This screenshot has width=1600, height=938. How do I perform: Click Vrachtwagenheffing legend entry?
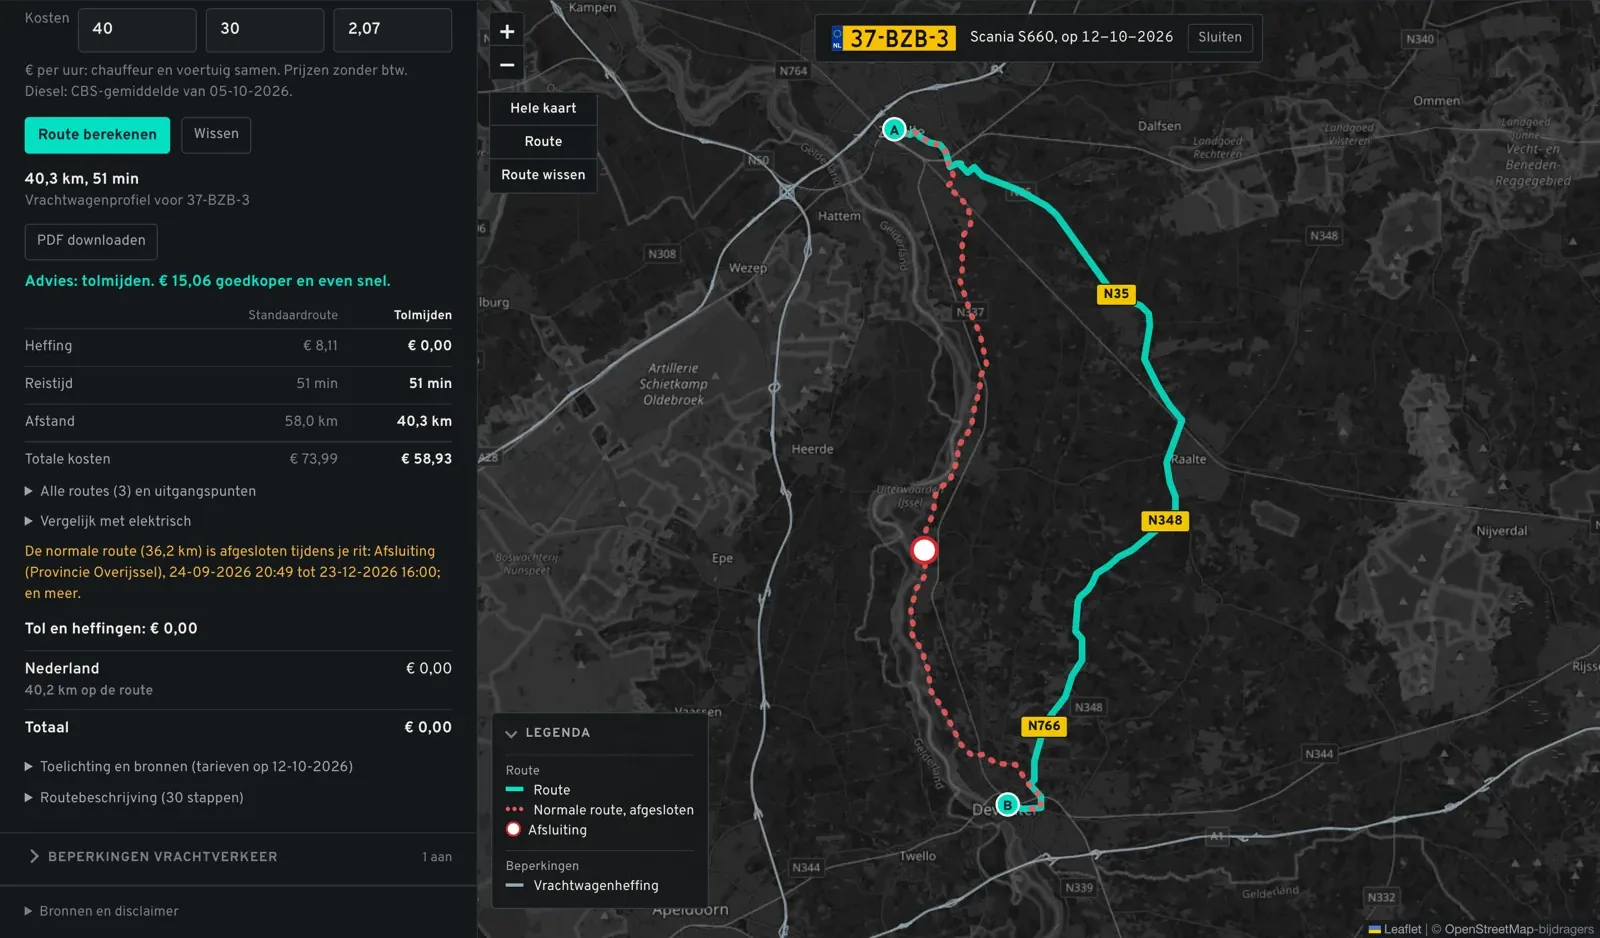pos(582,886)
